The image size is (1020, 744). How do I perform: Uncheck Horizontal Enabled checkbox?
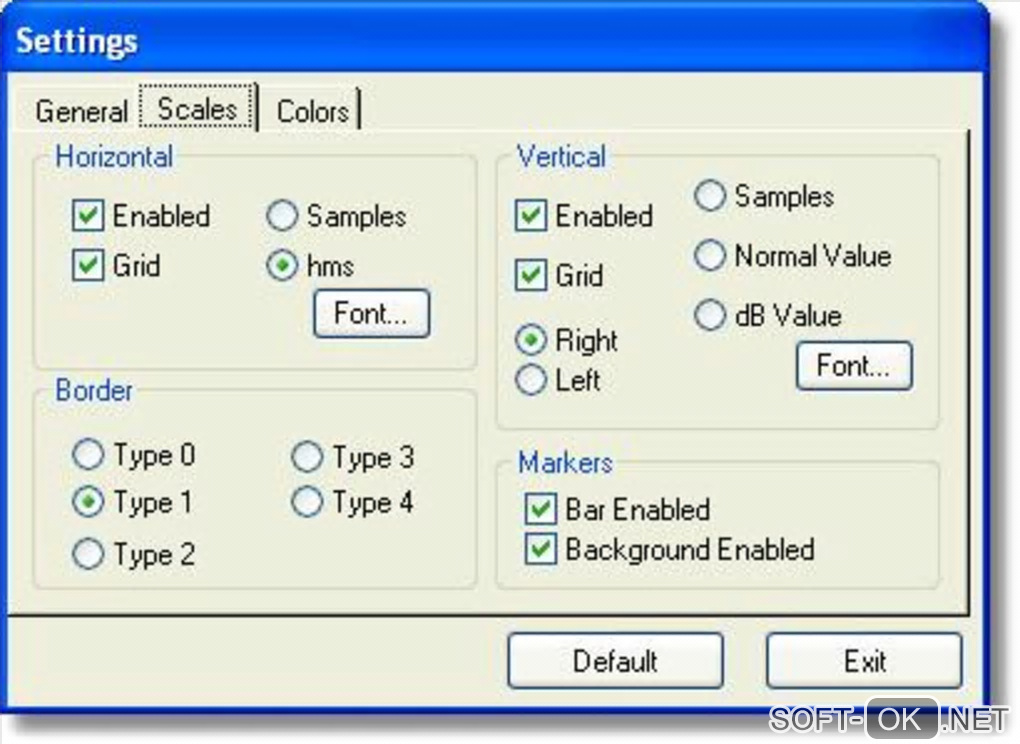89,216
